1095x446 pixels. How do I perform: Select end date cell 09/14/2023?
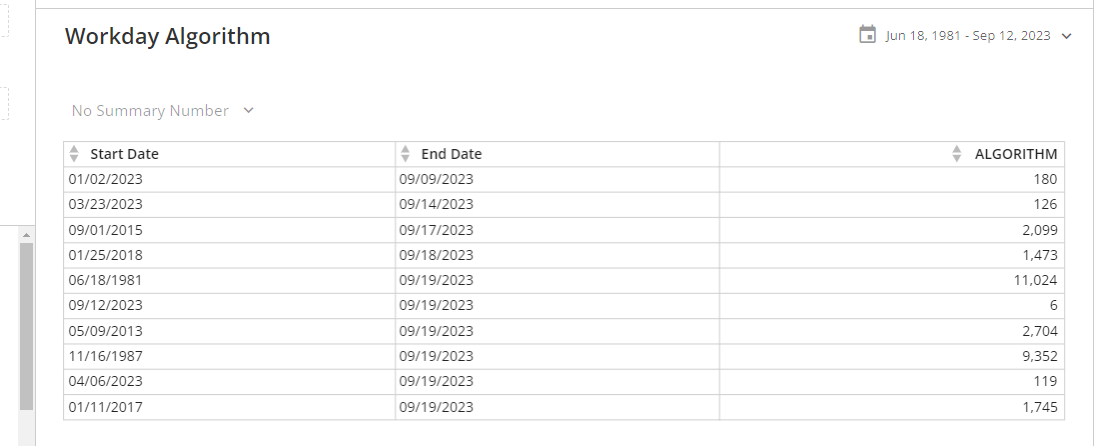click(436, 205)
